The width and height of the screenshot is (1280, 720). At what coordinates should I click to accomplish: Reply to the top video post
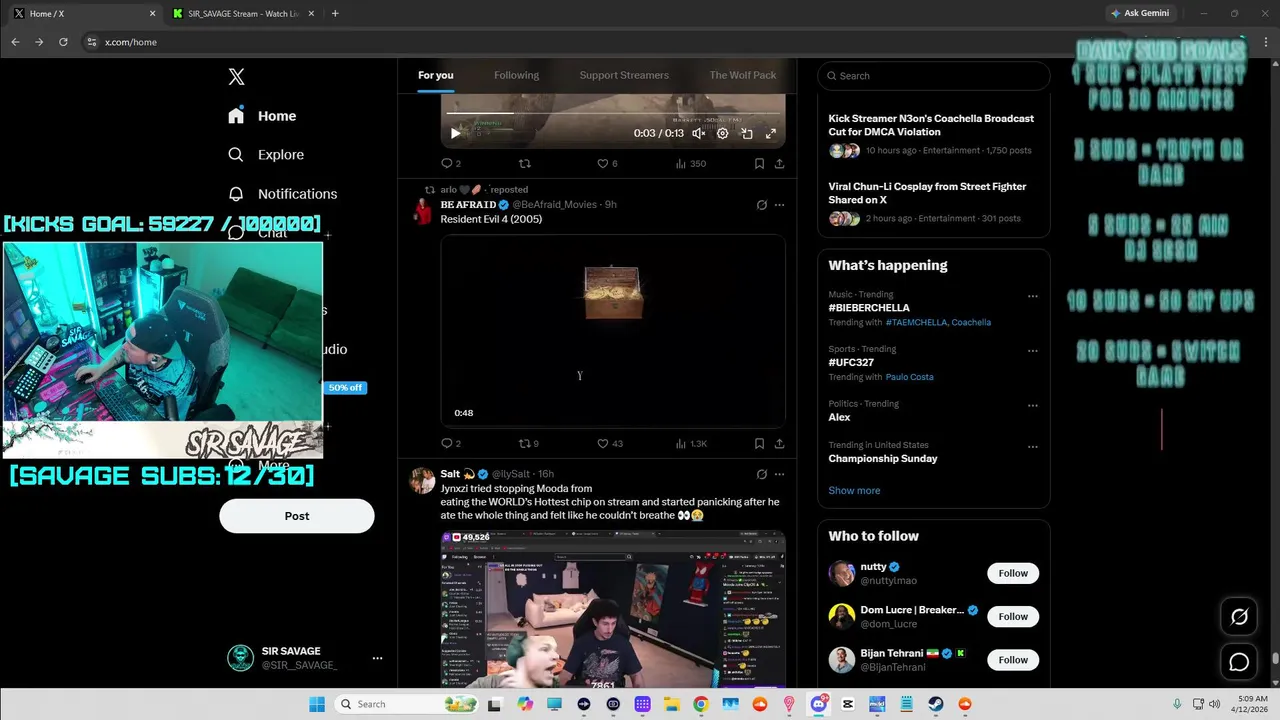[x=451, y=163]
